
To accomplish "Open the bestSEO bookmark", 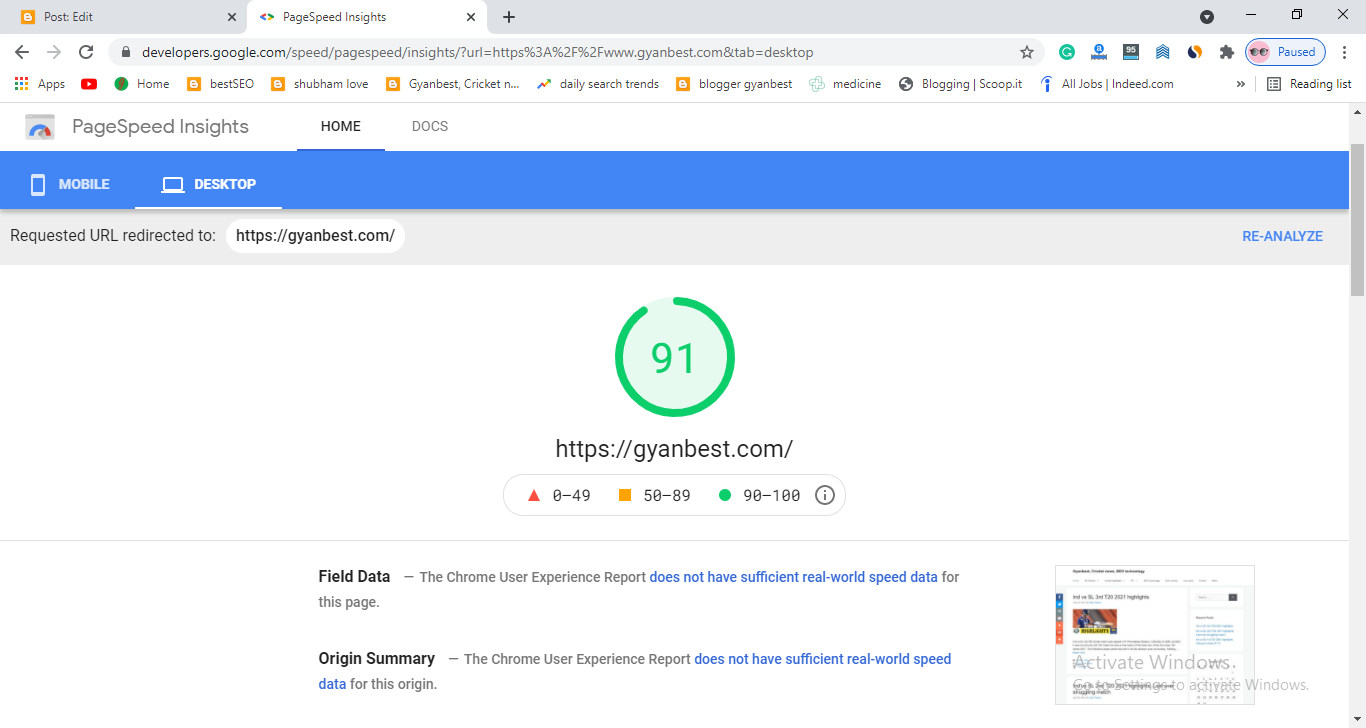I will [x=220, y=84].
